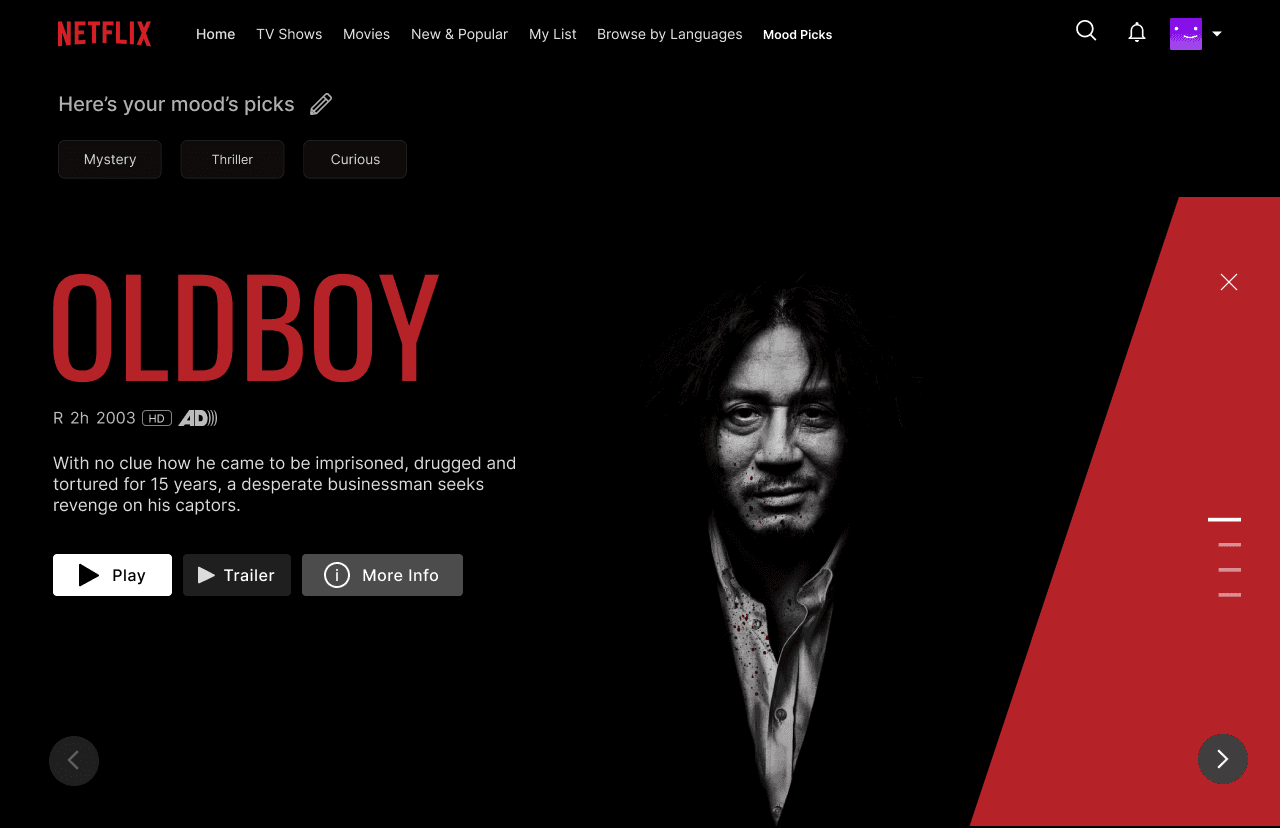Open the Browse by Languages menu
Viewport: 1280px width, 828px height.
pos(670,34)
